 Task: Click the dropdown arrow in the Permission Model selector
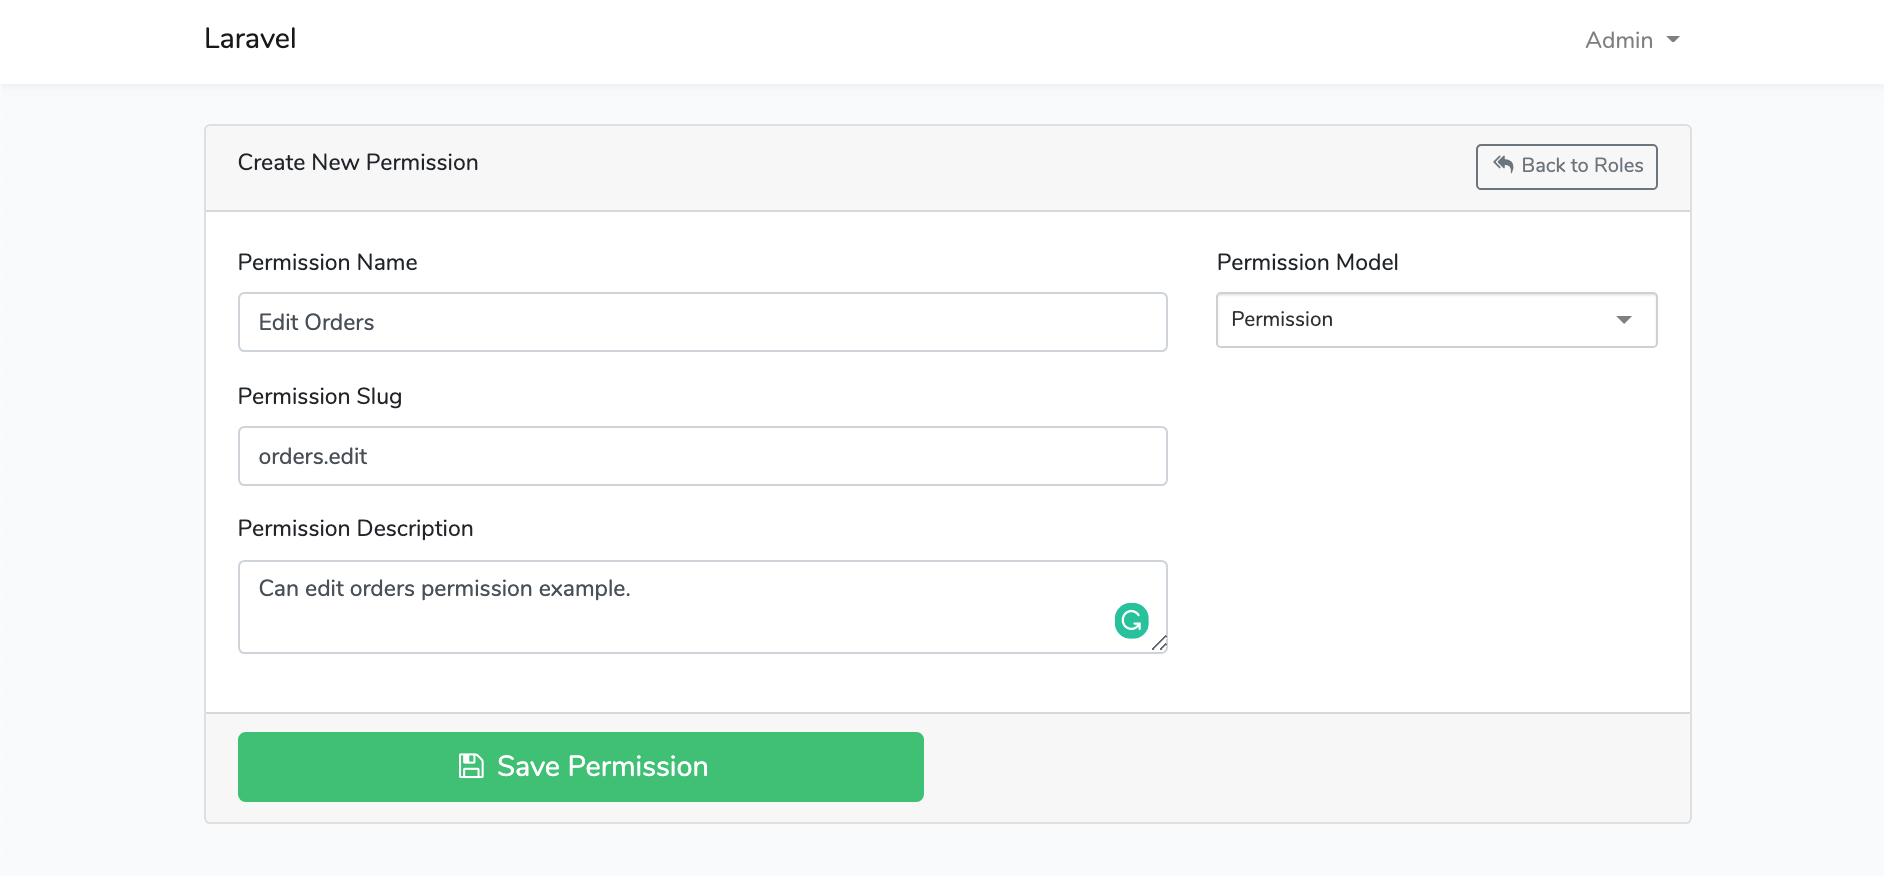coord(1623,320)
